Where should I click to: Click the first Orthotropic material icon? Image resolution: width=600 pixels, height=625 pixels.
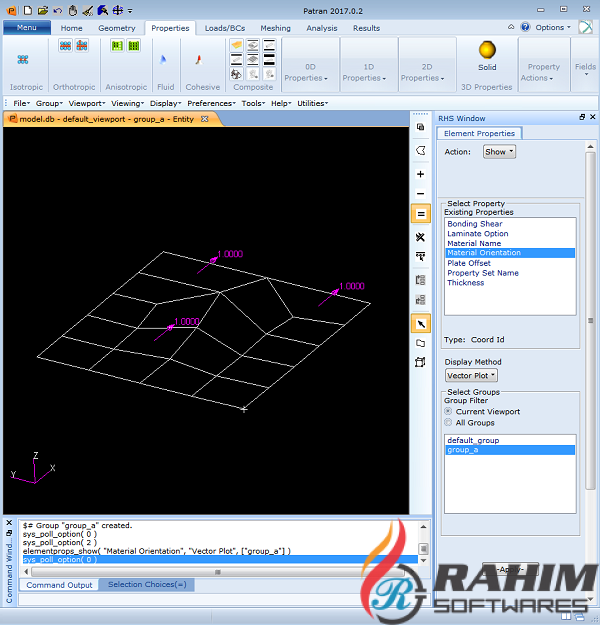point(66,46)
